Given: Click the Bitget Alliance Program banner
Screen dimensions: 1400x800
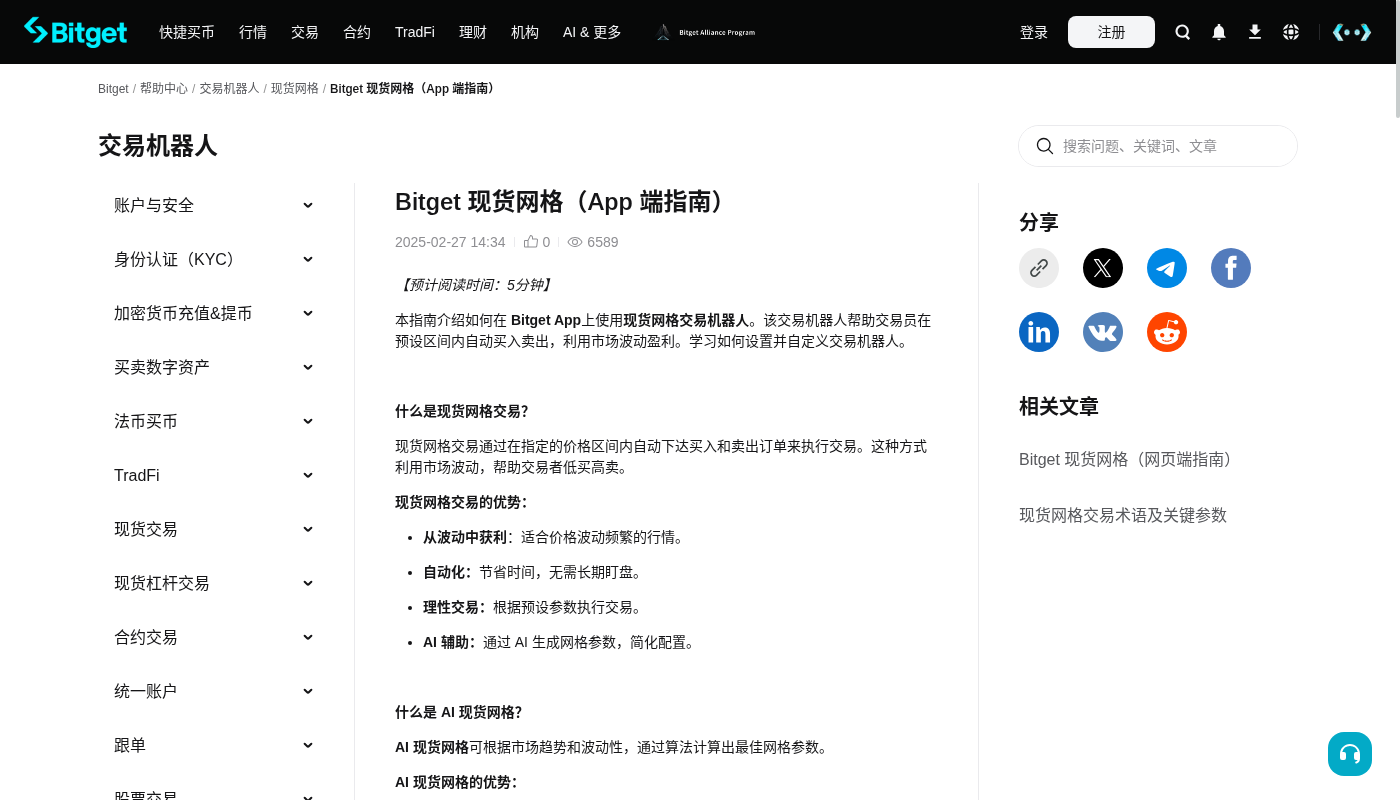Looking at the screenshot, I should click(705, 32).
